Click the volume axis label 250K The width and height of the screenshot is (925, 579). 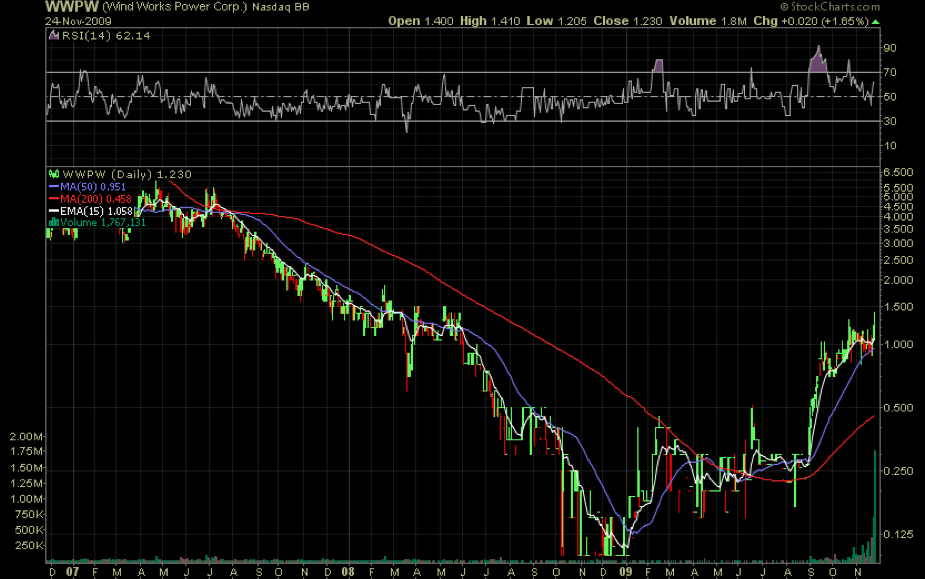29,545
